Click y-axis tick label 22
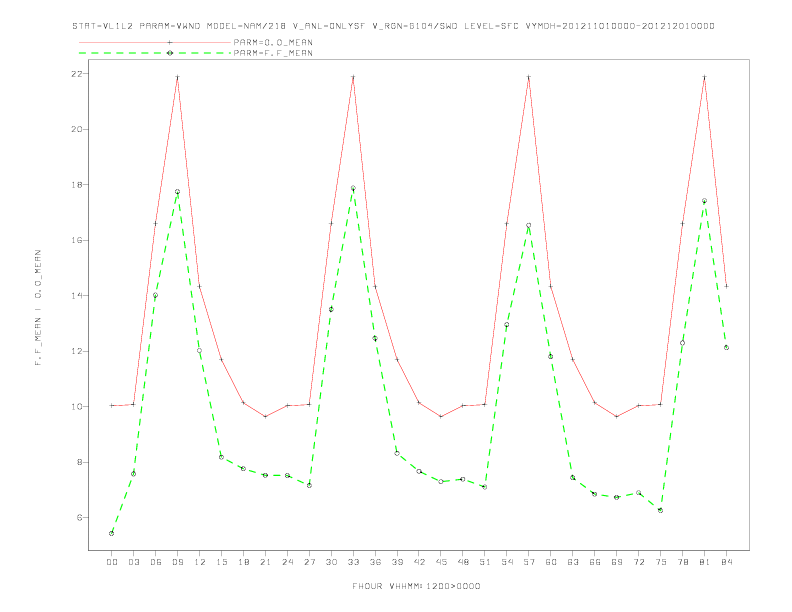This screenshot has width=792, height=612. pyautogui.click(x=77, y=74)
